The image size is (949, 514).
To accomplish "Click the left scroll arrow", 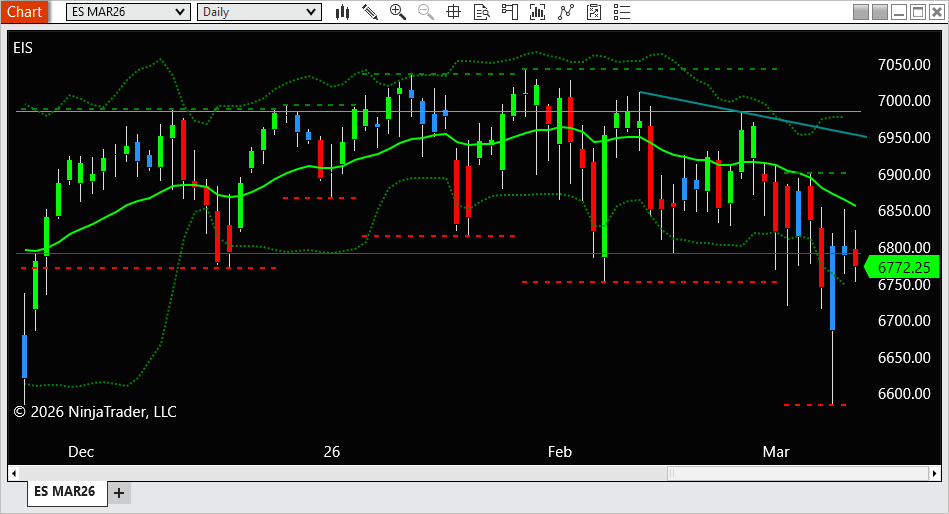I will coord(14,473).
